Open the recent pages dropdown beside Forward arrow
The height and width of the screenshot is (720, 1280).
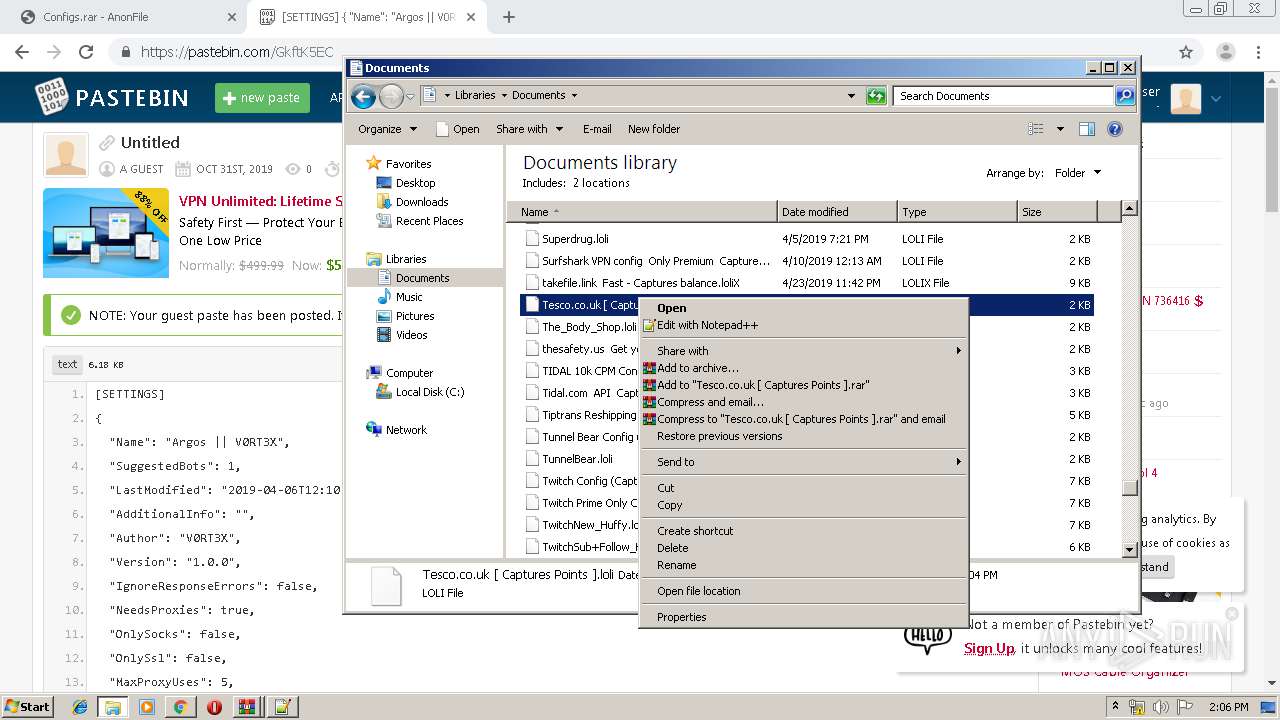(x=410, y=97)
